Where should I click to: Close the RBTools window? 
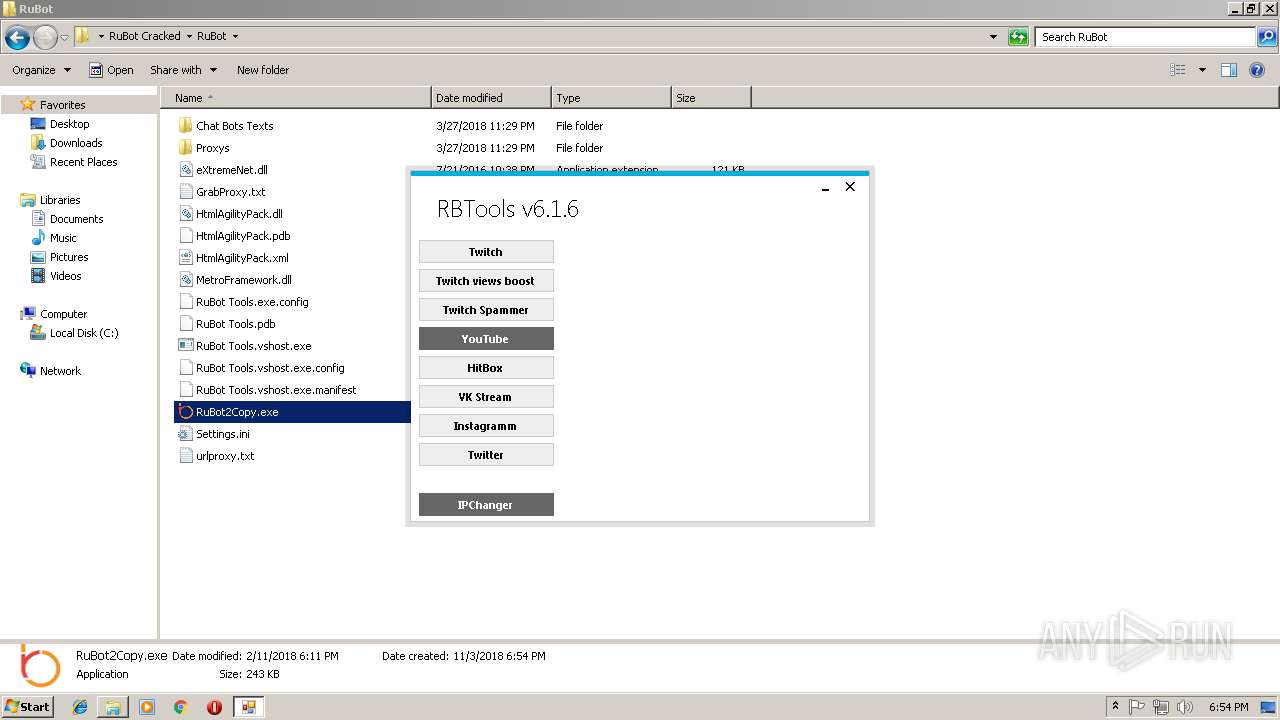tap(850, 186)
